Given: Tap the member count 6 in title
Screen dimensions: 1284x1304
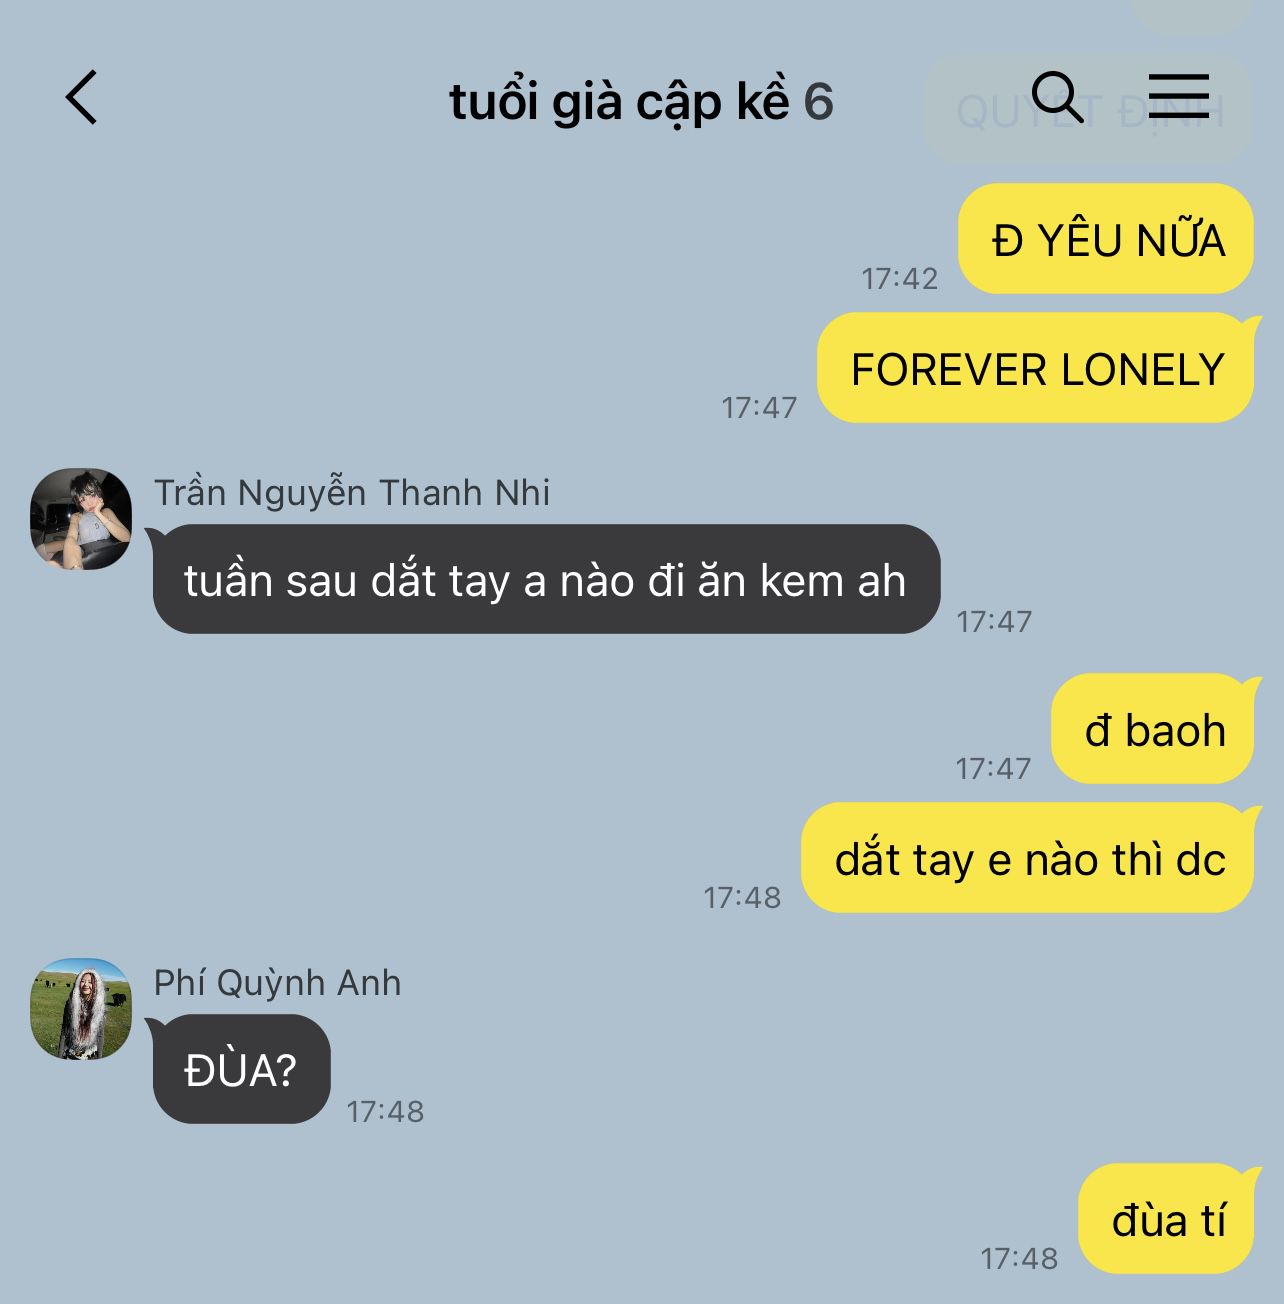Looking at the screenshot, I should pos(818,102).
